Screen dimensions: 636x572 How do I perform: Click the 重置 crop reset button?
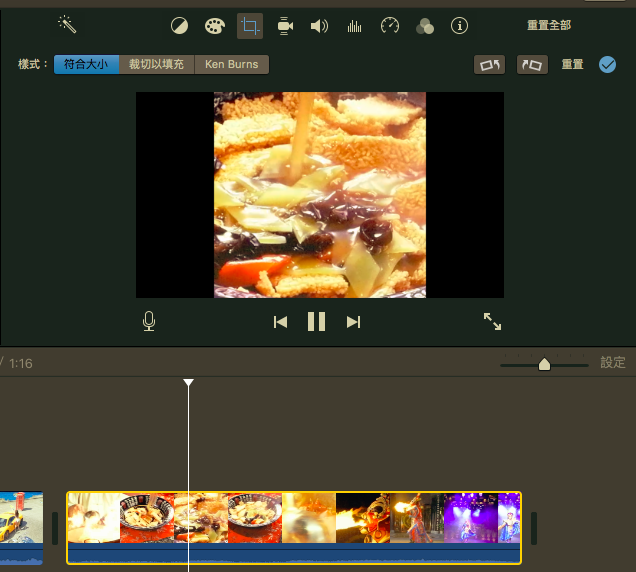[572, 64]
